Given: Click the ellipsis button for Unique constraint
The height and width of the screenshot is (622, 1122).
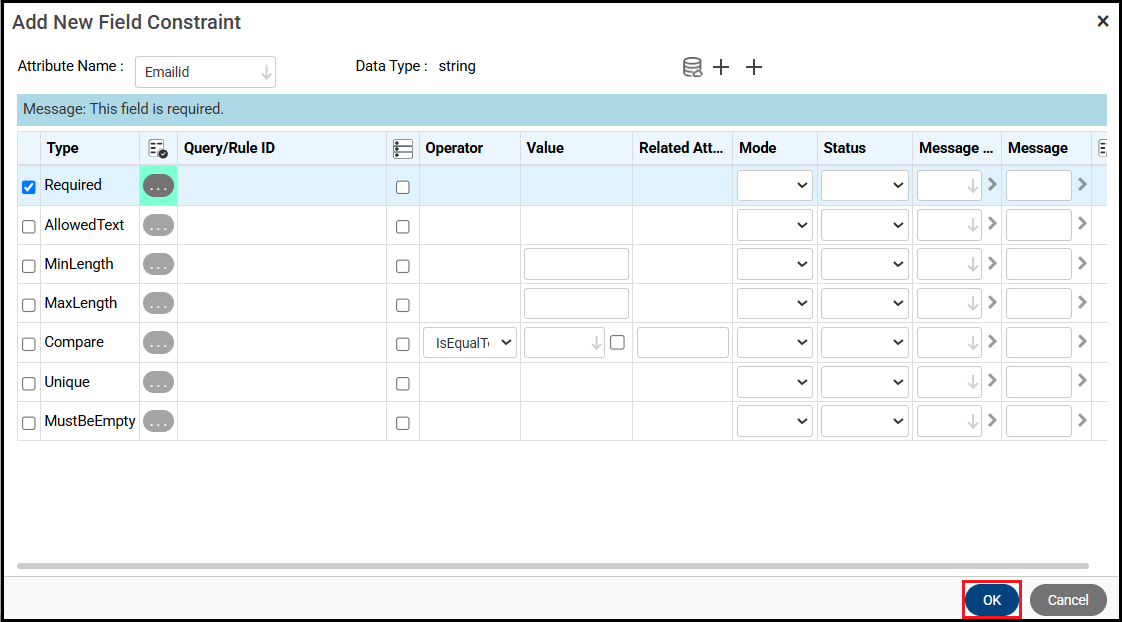Looking at the screenshot, I should tap(158, 382).
